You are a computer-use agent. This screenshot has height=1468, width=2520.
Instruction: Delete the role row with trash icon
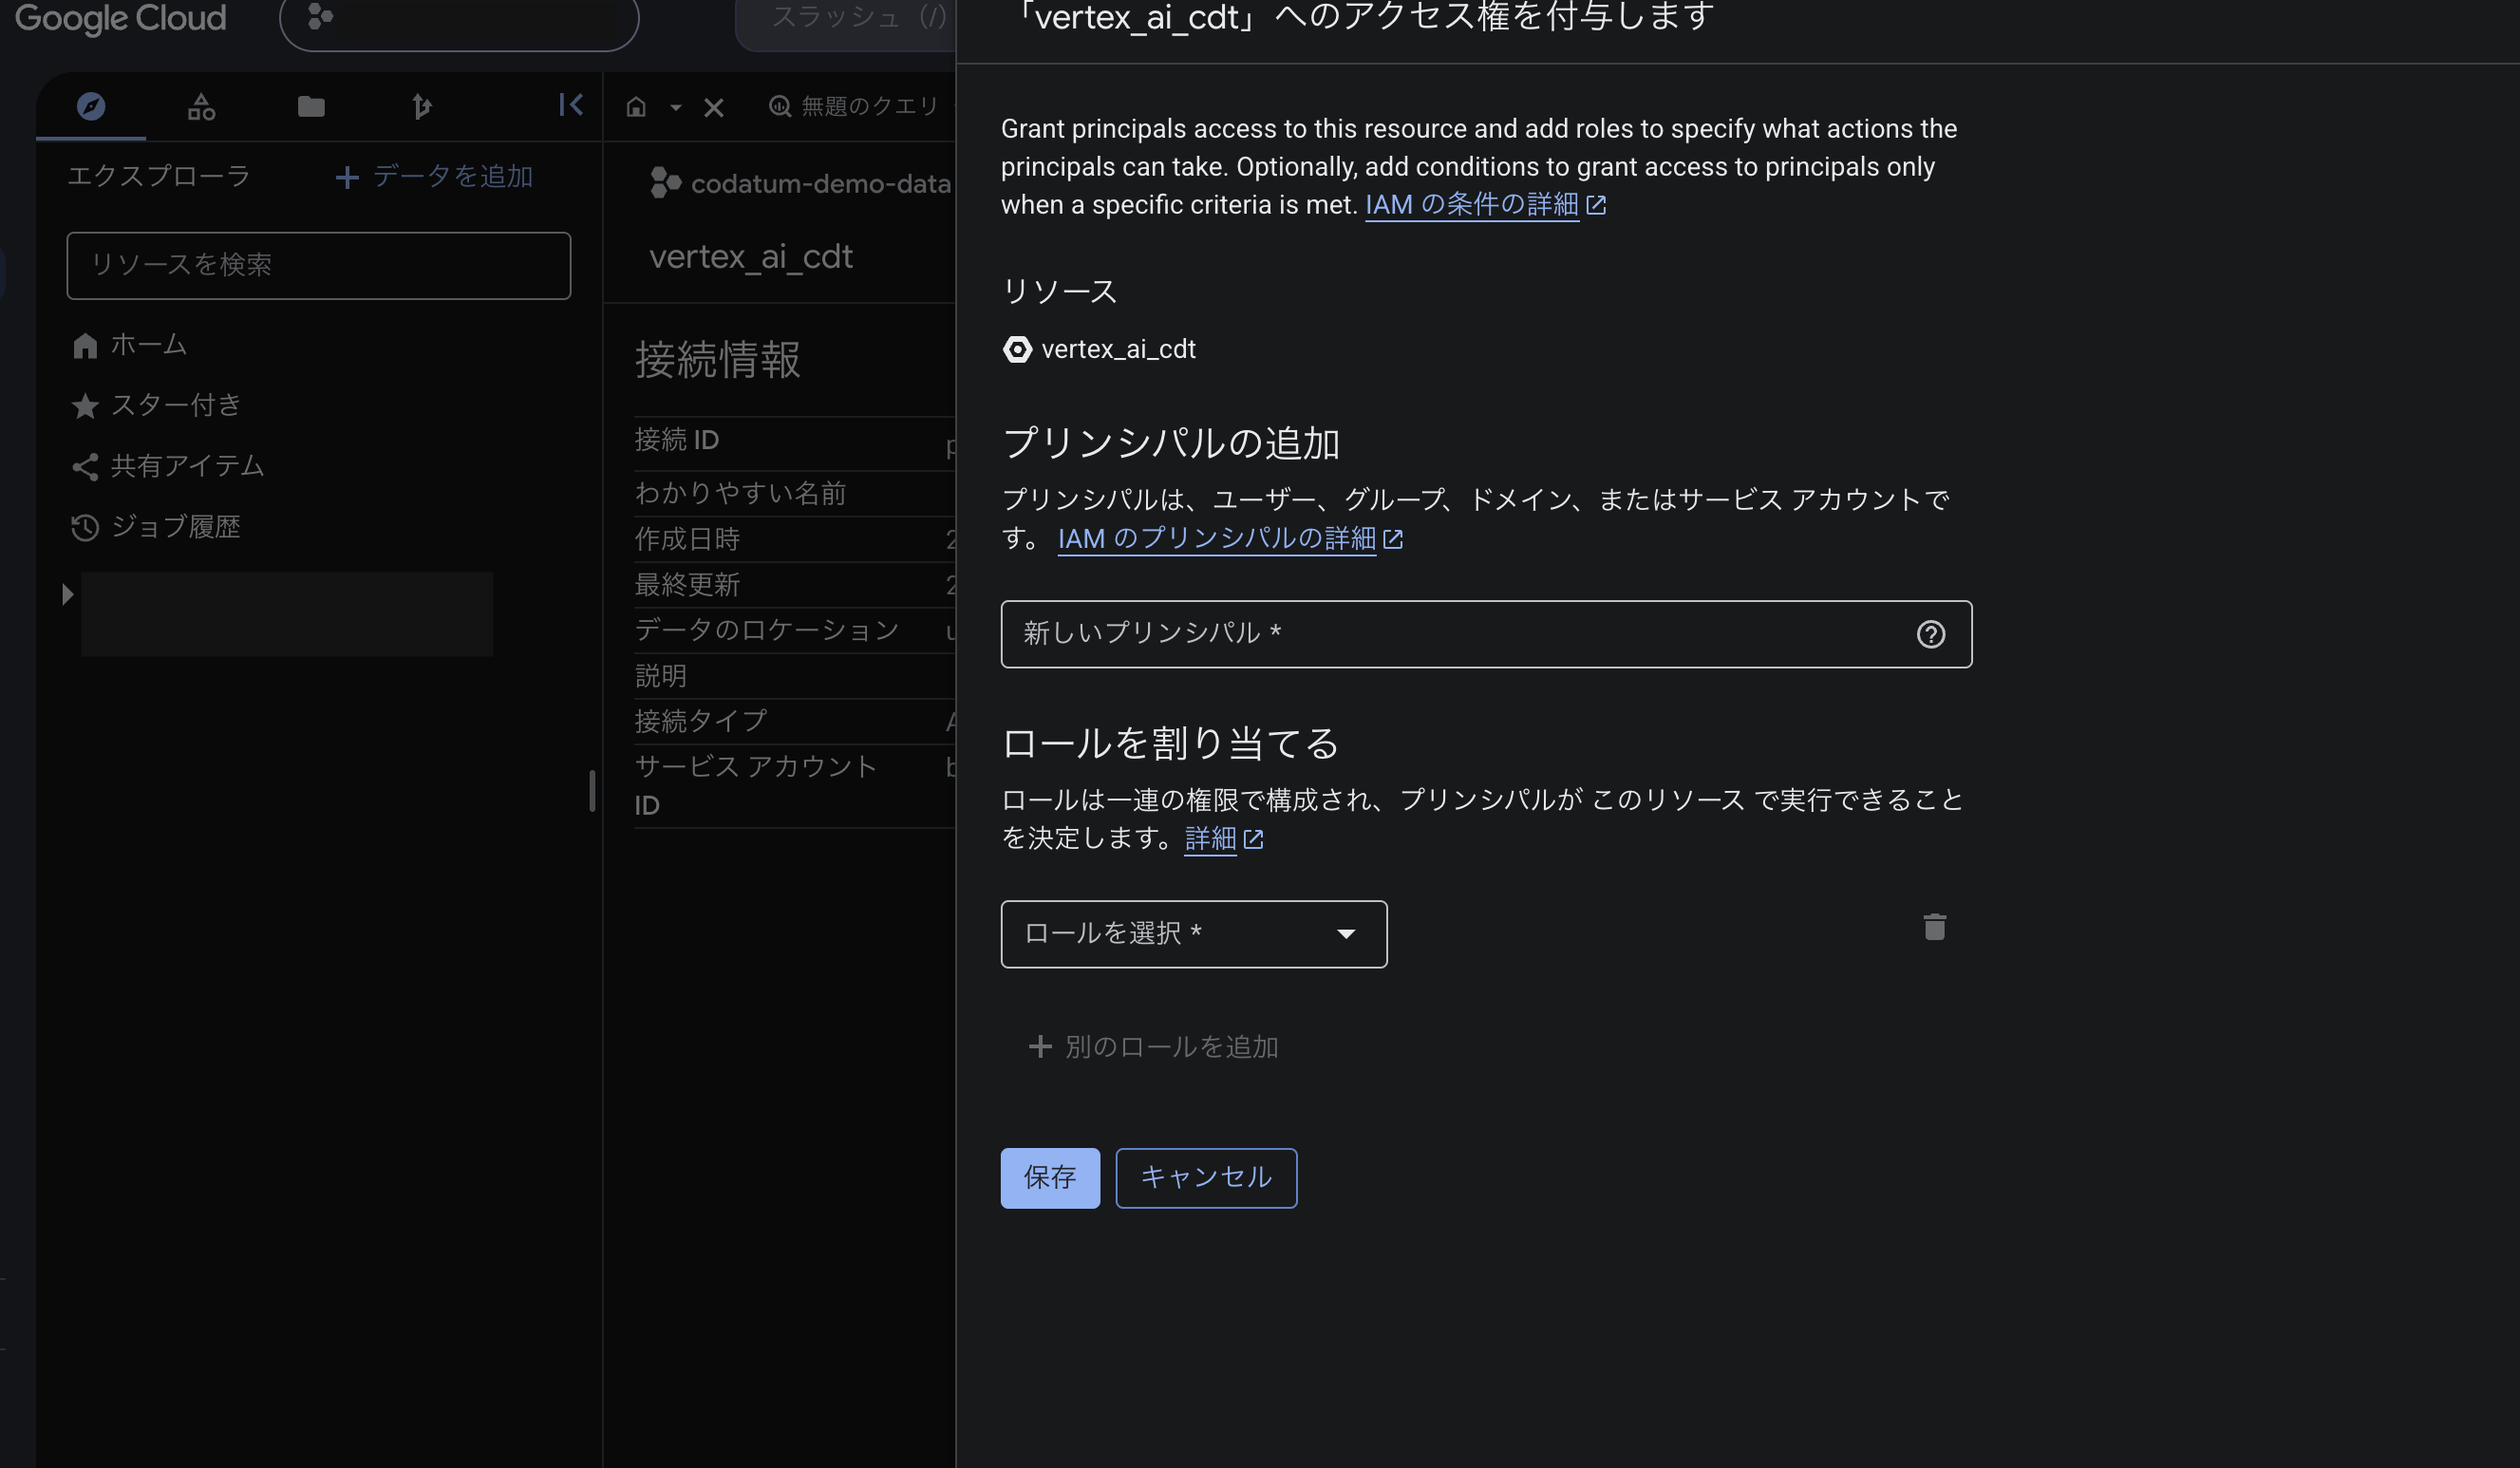click(x=1934, y=927)
